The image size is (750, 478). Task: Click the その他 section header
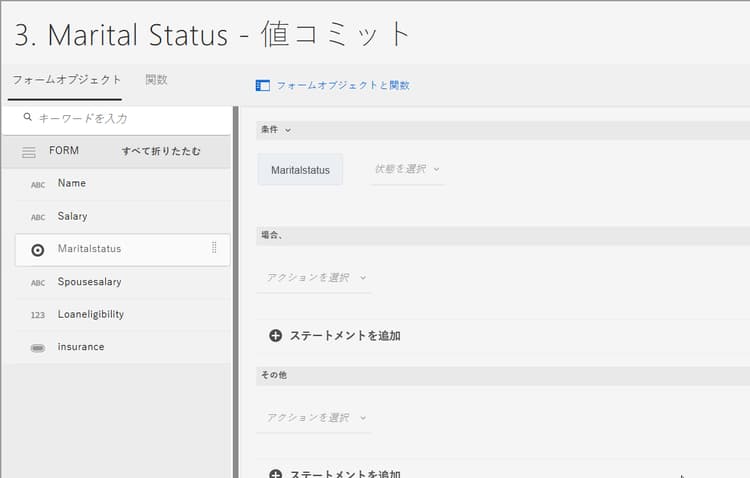tap(503, 376)
